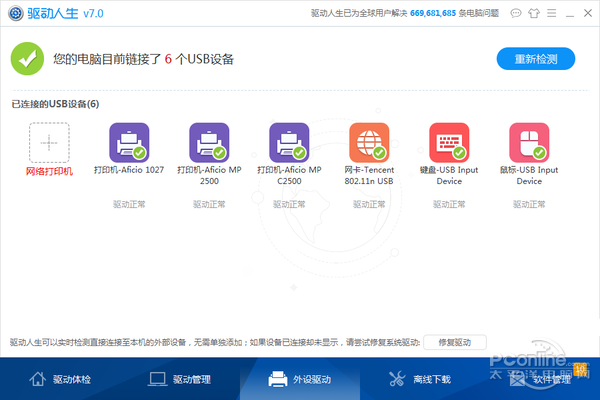Click 驱动正常 status under keyboard device
600x400 pixels.
(x=449, y=204)
